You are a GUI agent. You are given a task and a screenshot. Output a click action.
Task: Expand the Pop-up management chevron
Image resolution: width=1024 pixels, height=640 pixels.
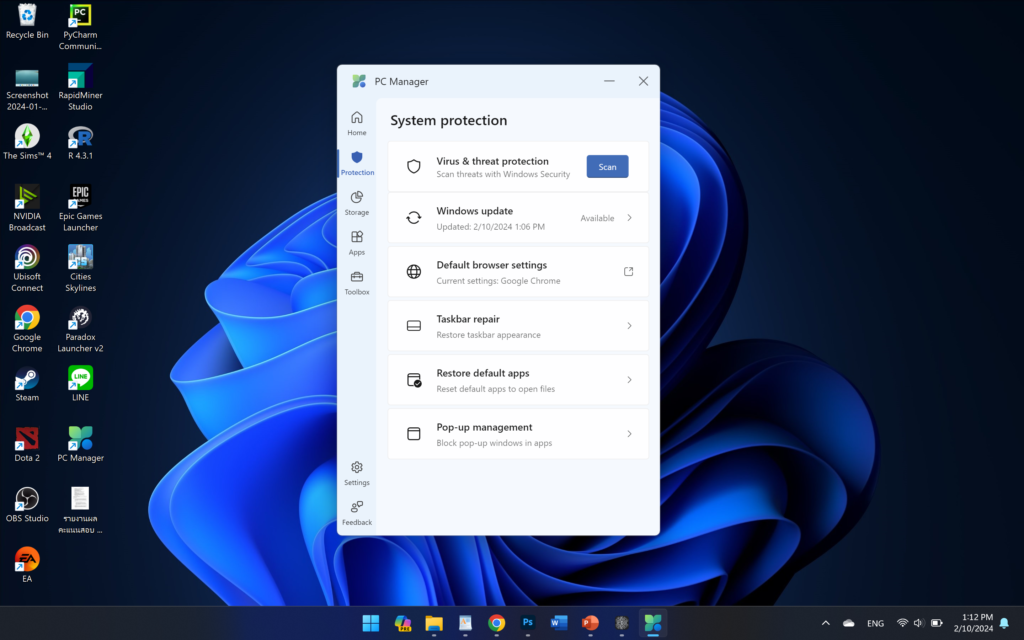[x=630, y=434]
